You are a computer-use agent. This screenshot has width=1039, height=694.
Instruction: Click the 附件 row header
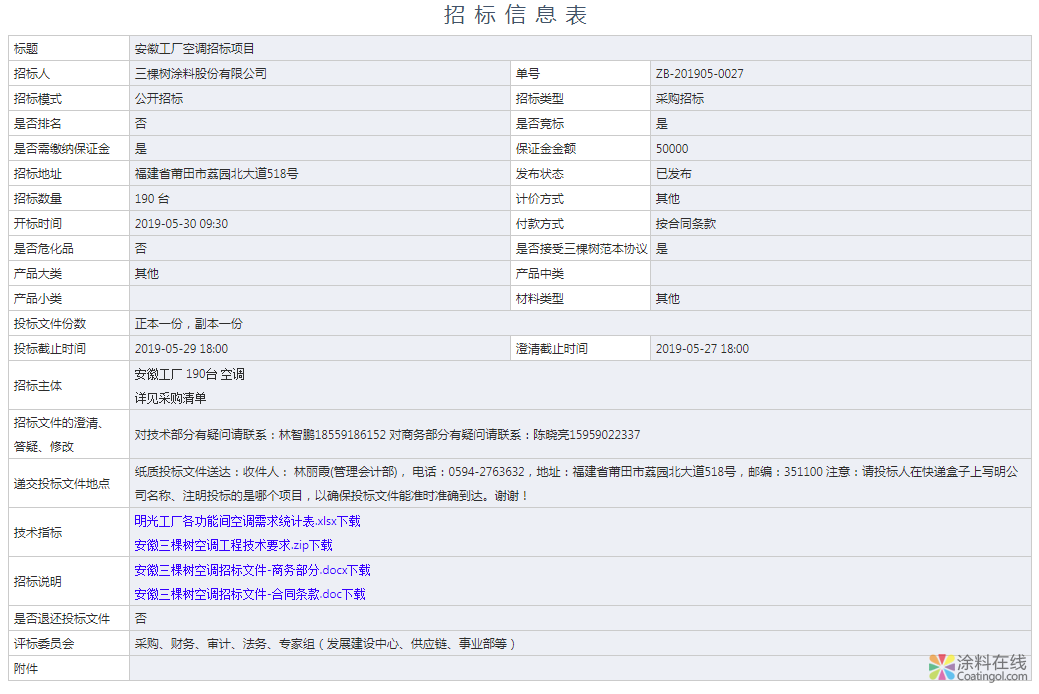(26, 668)
